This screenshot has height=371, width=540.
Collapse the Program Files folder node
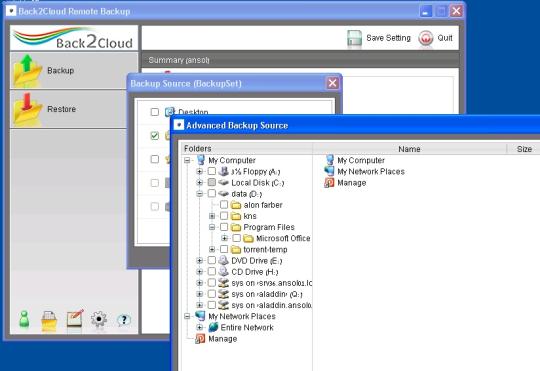tap(212, 227)
